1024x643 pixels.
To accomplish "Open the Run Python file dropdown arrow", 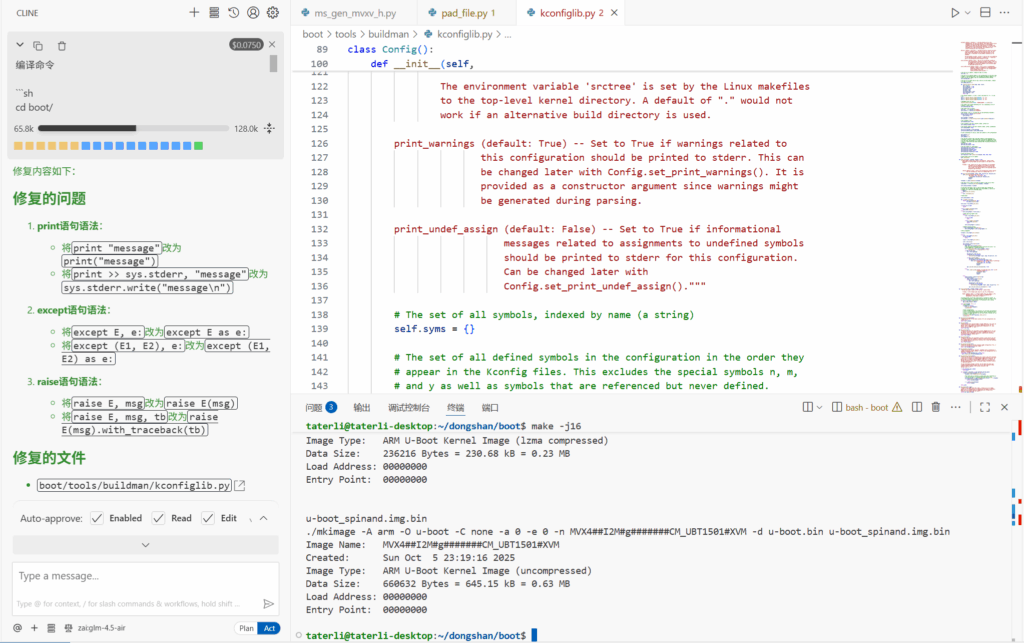I will tap(968, 13).
